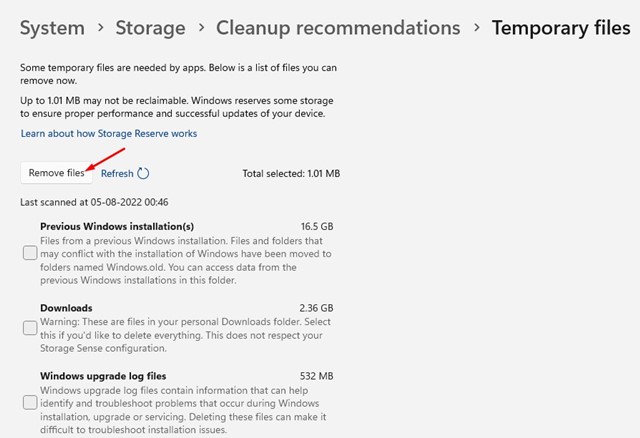Navigate to Storage breadcrumb
This screenshot has height=438, width=640.
151,28
